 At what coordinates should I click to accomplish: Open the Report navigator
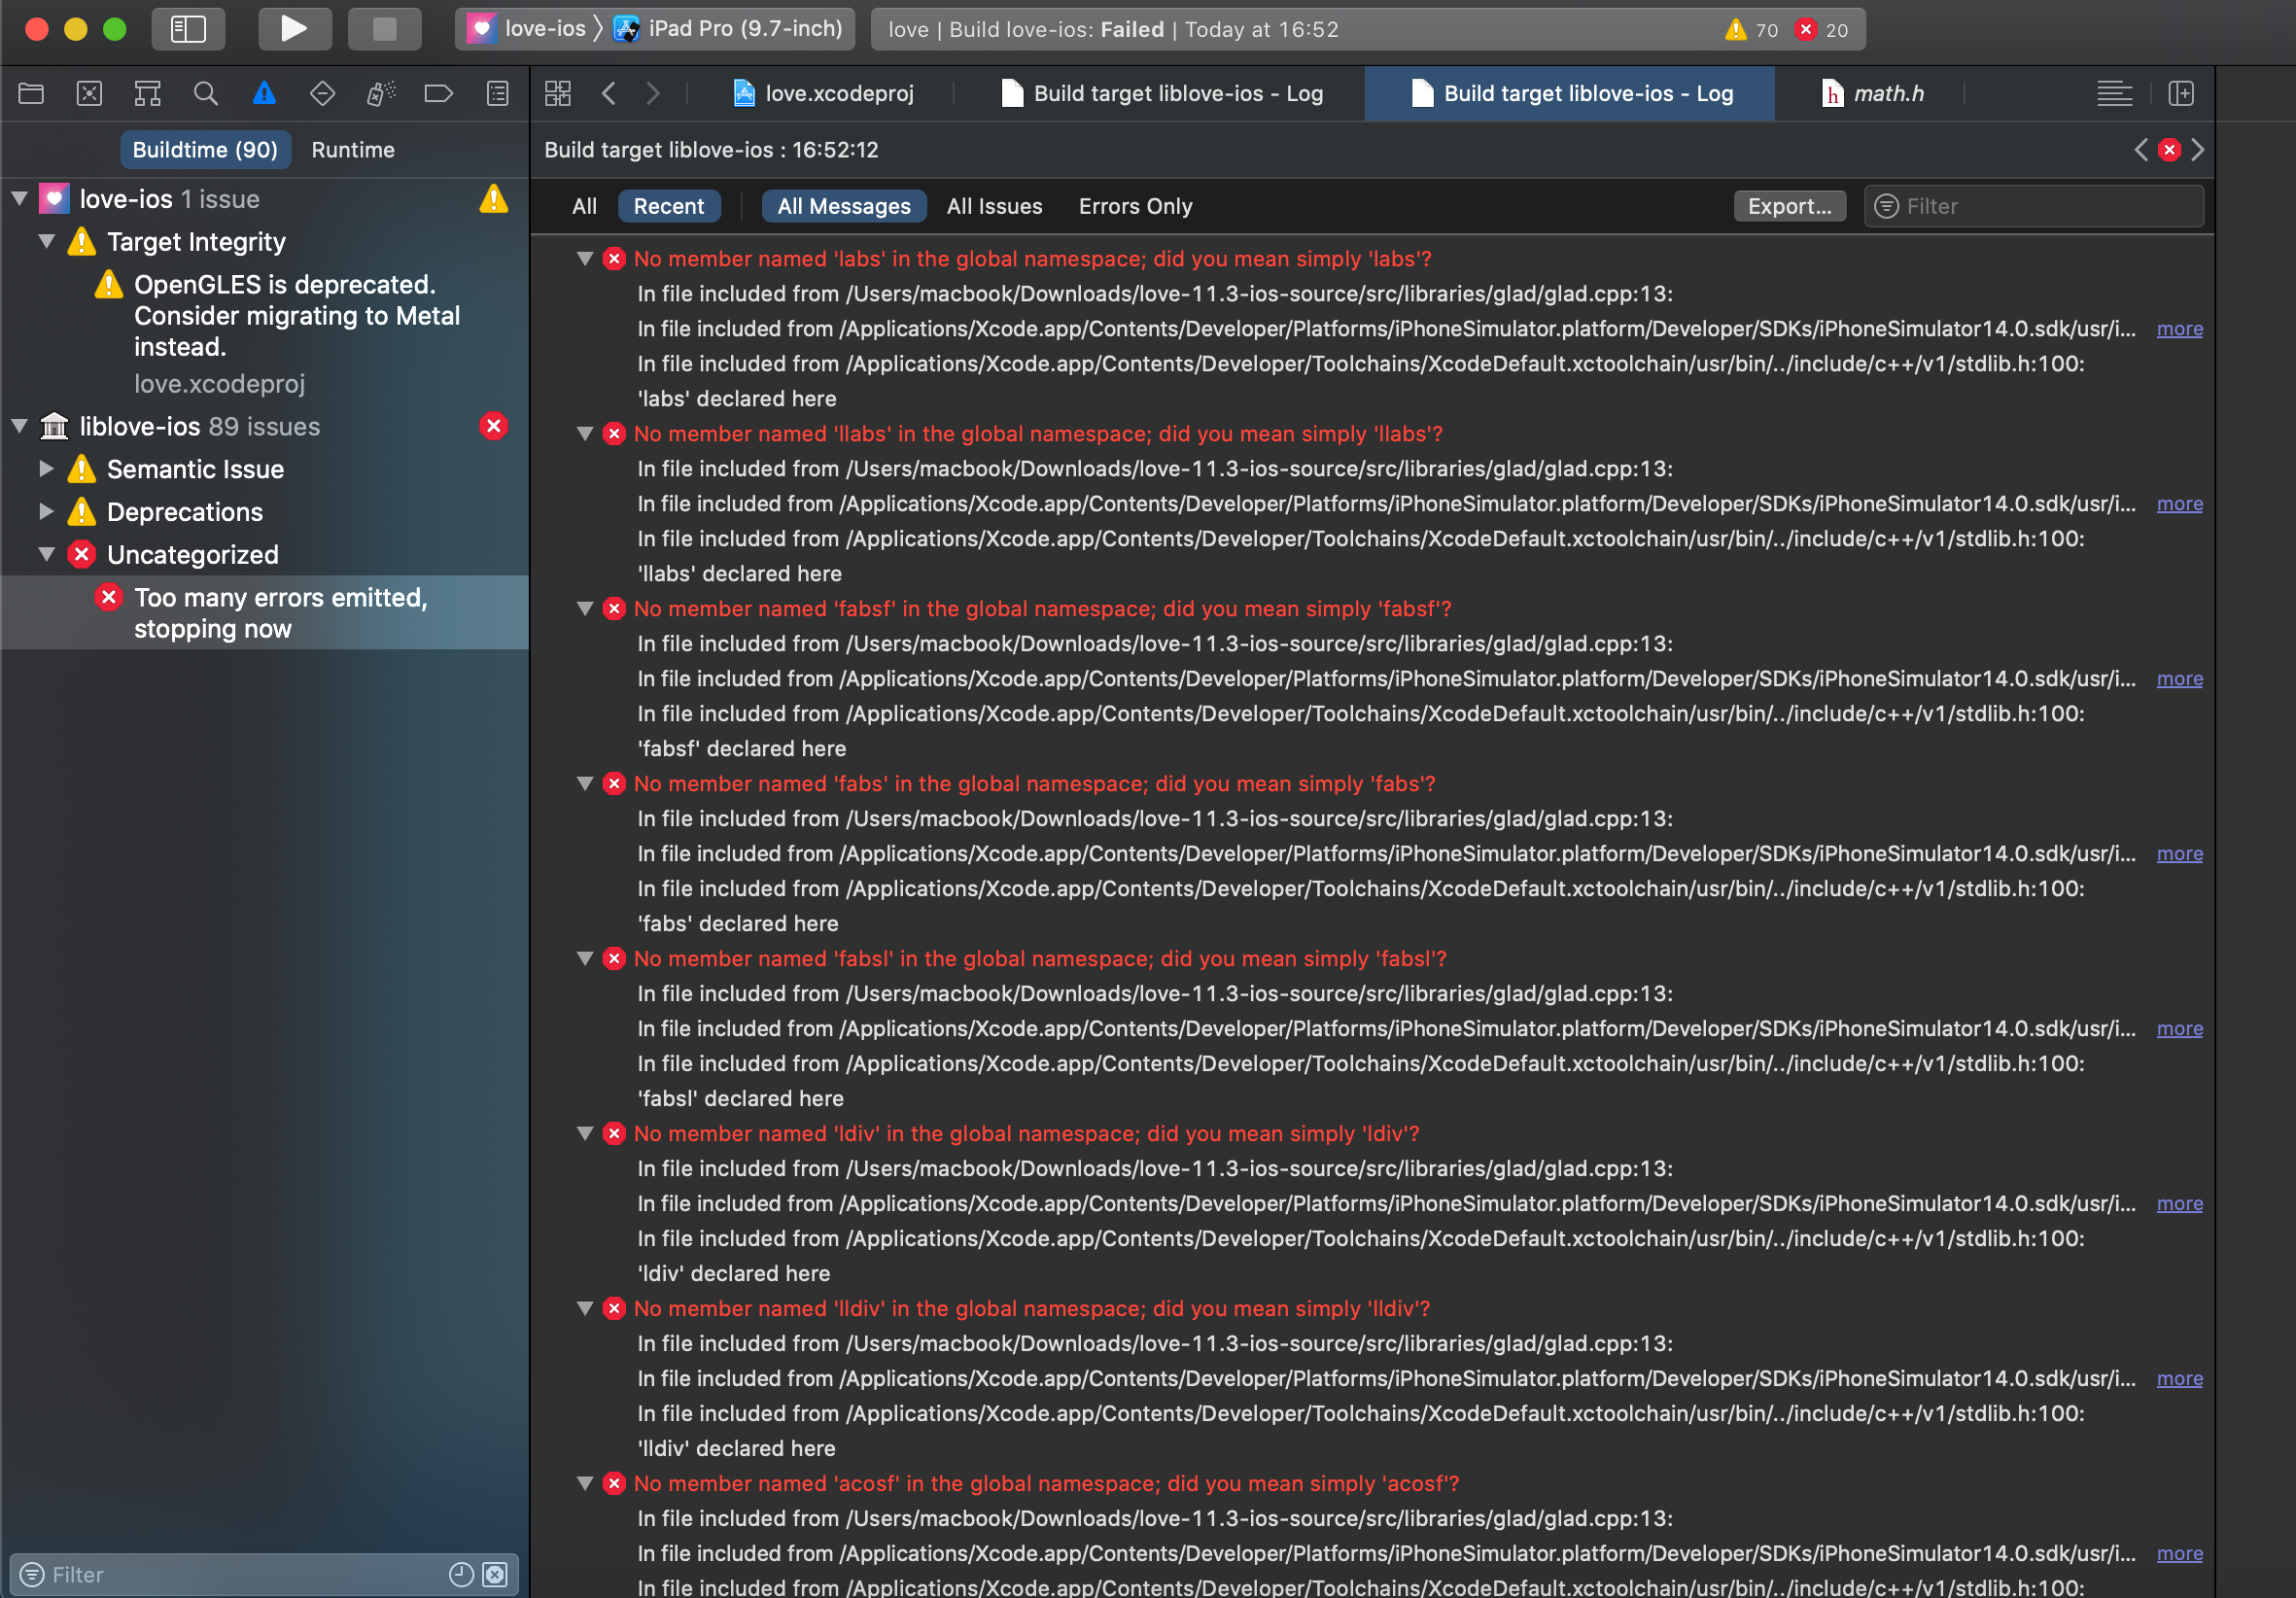[x=497, y=94]
